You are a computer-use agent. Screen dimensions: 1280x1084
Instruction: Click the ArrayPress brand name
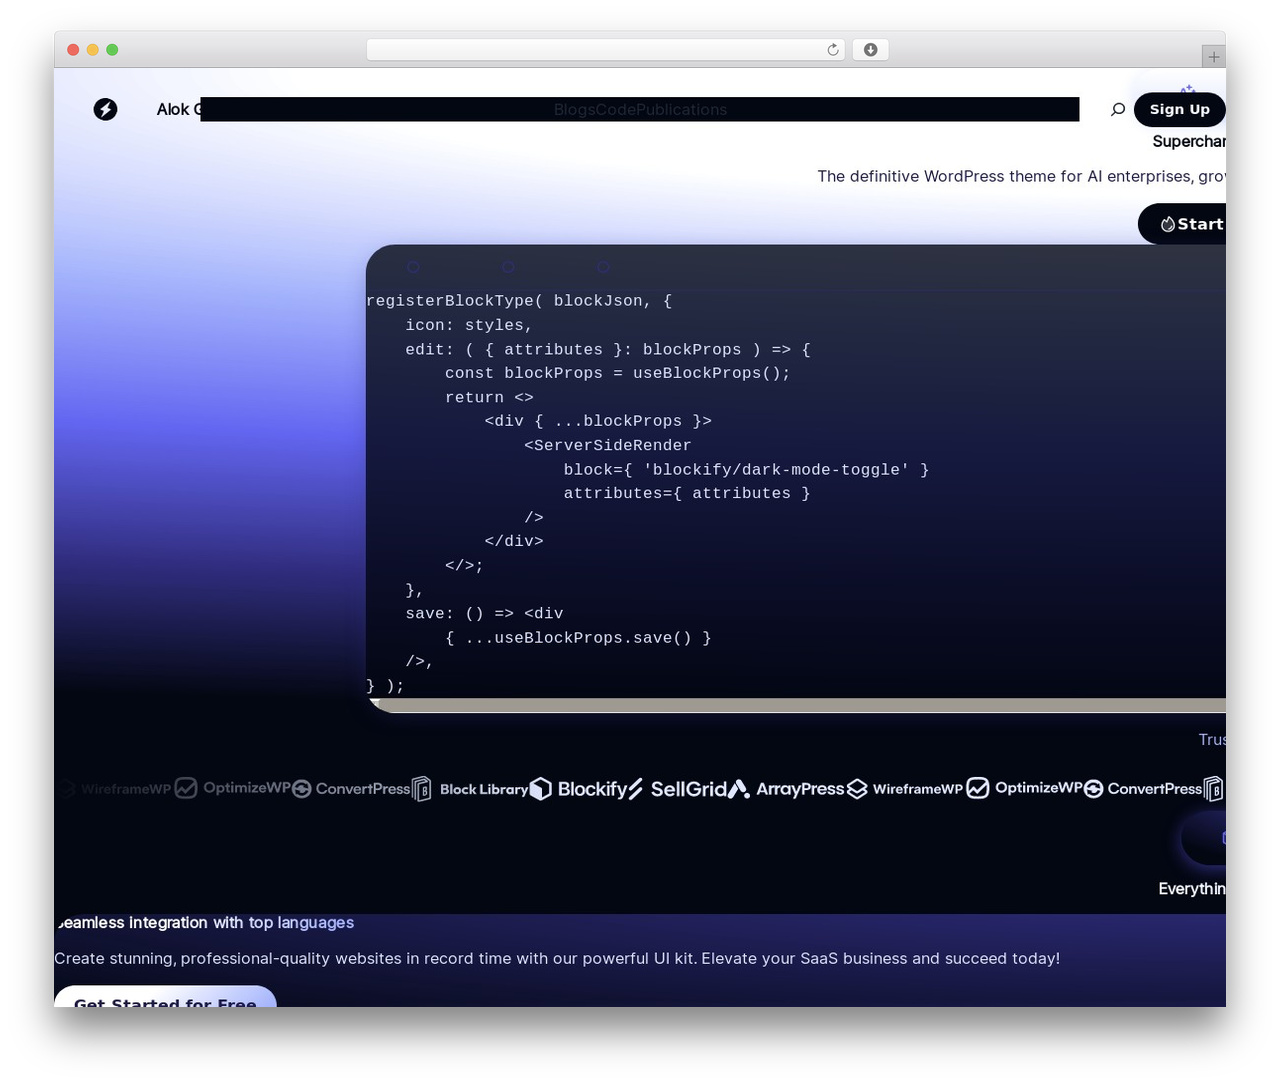pos(800,789)
